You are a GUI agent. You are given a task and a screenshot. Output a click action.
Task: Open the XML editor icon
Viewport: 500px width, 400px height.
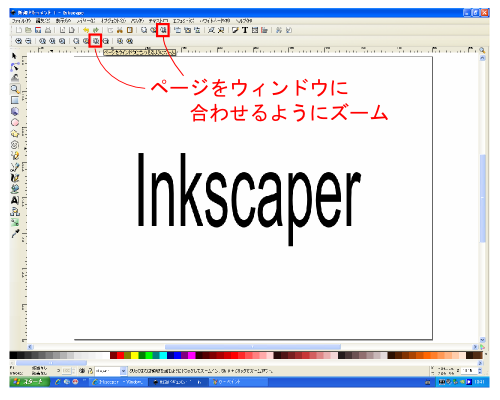coord(255,30)
